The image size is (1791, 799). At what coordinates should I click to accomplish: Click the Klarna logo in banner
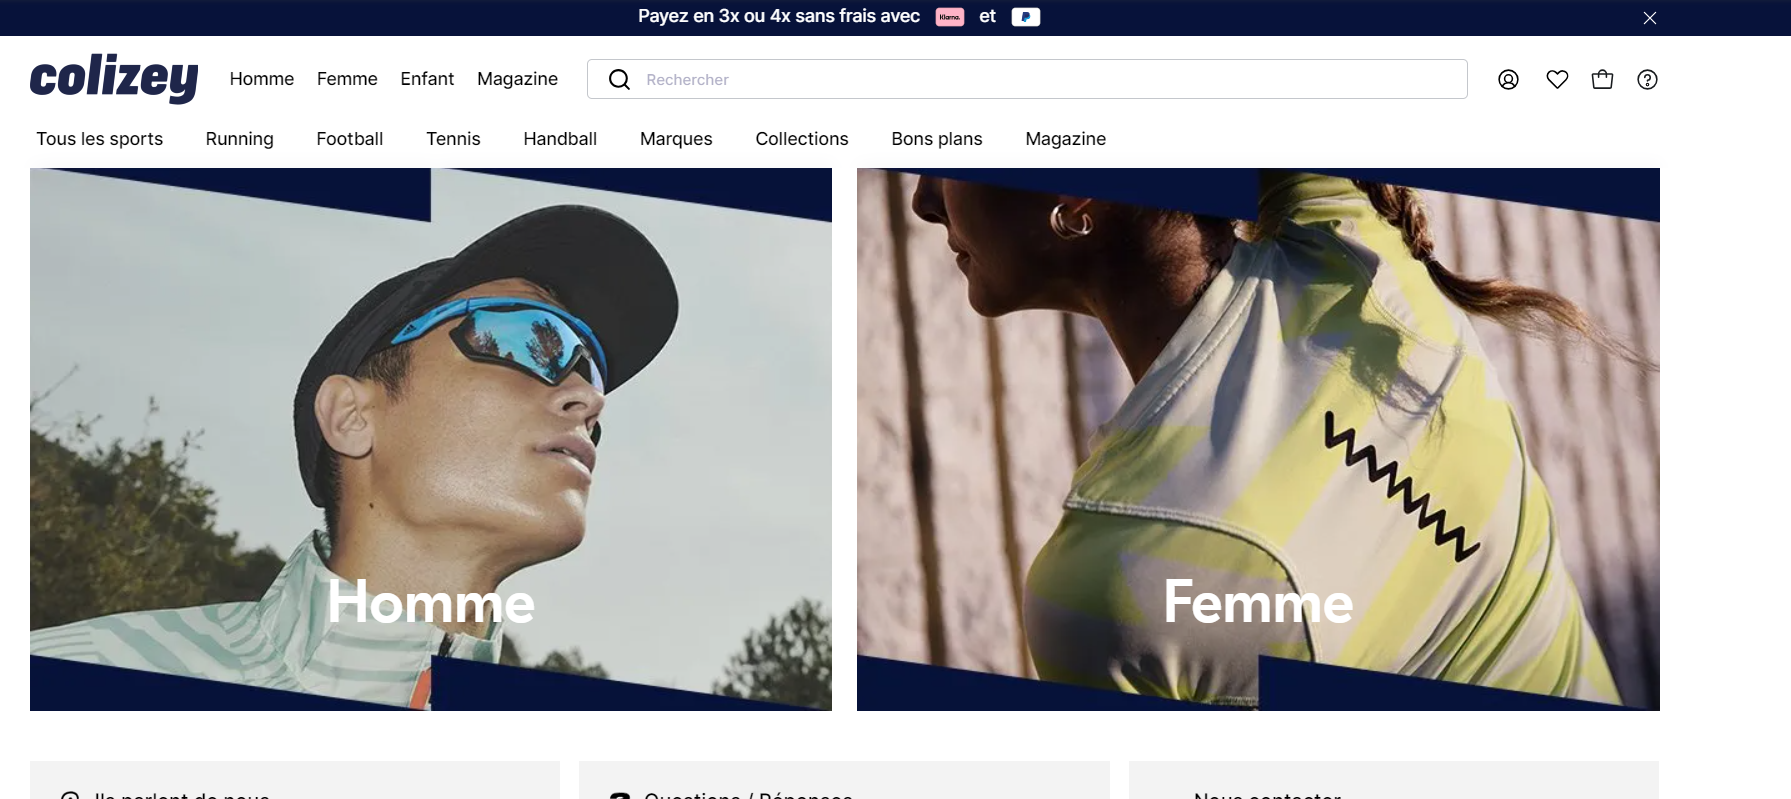point(949,17)
